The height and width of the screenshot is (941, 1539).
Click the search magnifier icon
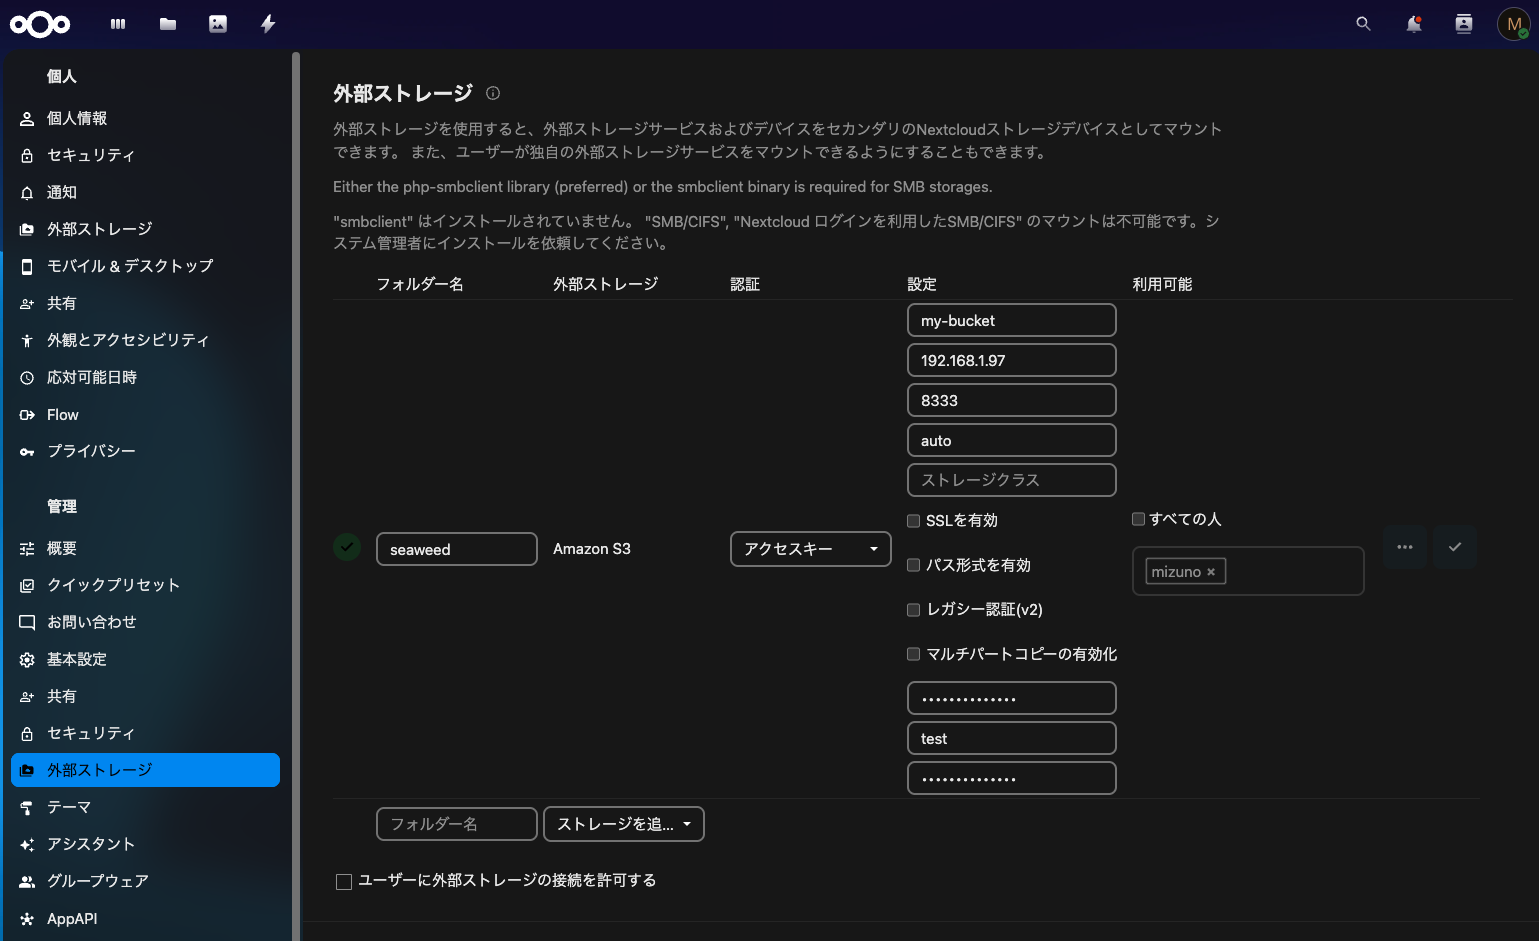pyautogui.click(x=1363, y=24)
